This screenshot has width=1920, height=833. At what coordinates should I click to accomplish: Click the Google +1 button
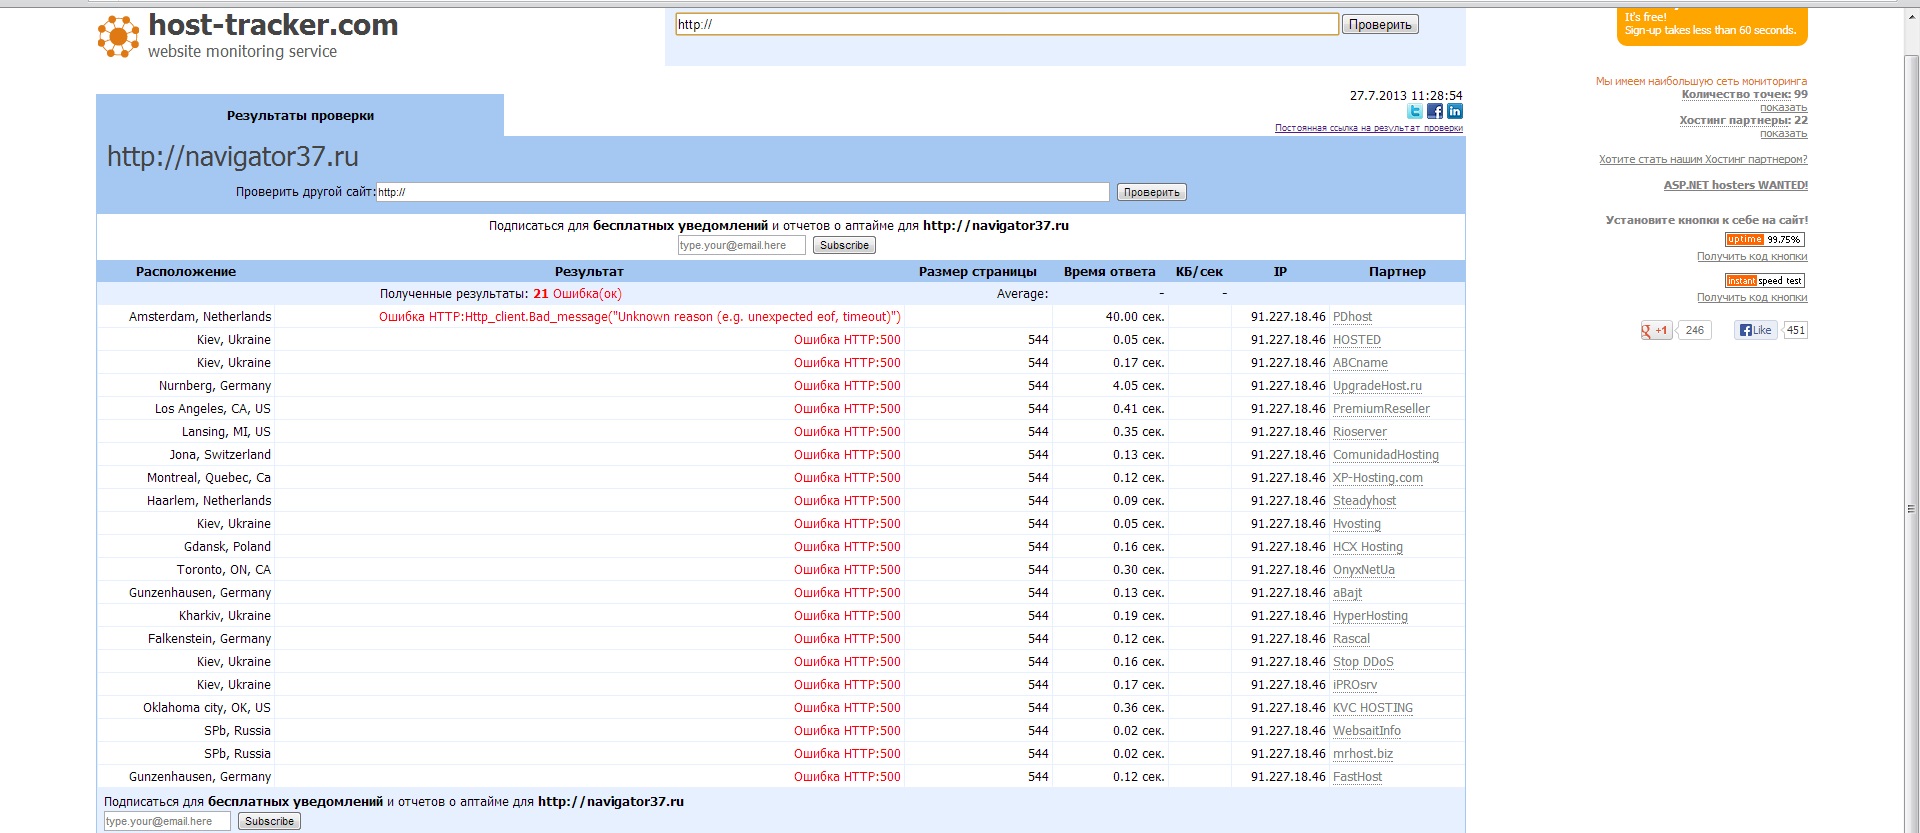pyautogui.click(x=1656, y=330)
